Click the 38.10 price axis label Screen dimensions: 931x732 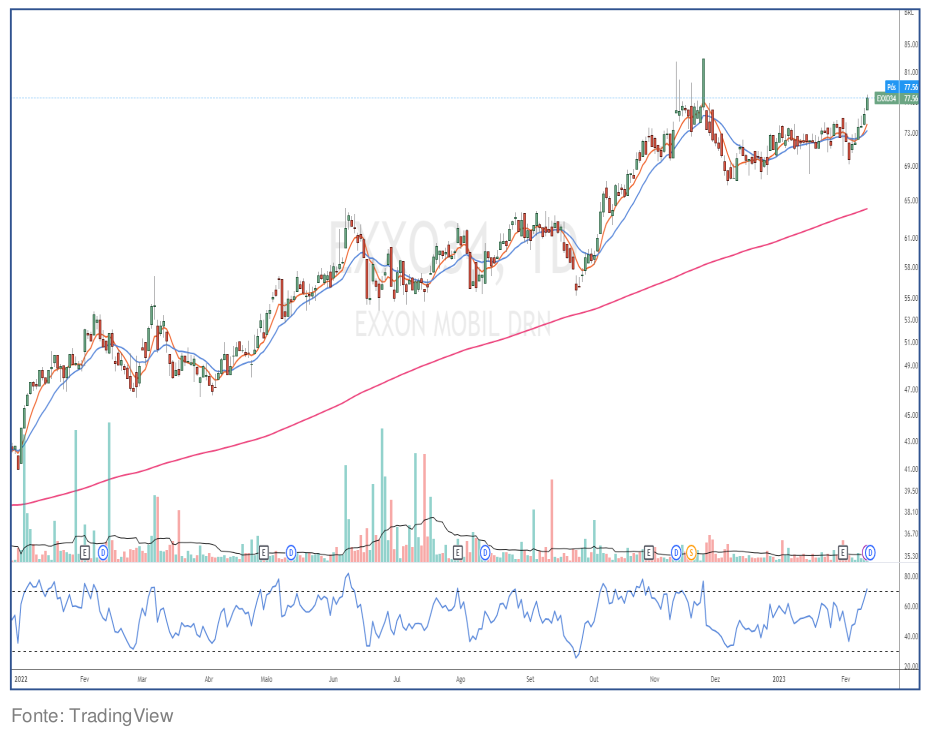(911, 512)
